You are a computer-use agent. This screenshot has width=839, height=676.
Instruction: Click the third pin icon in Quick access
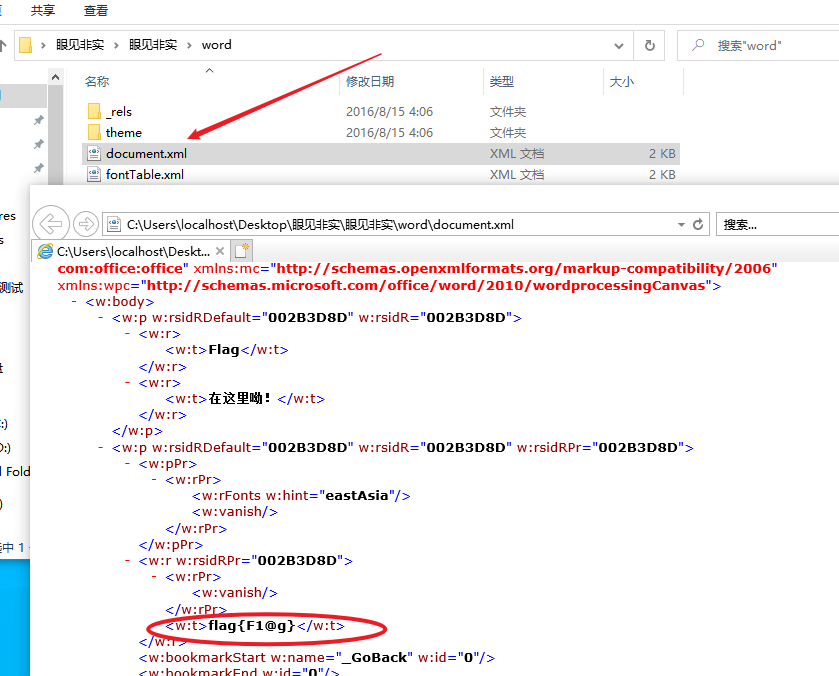(x=39, y=168)
